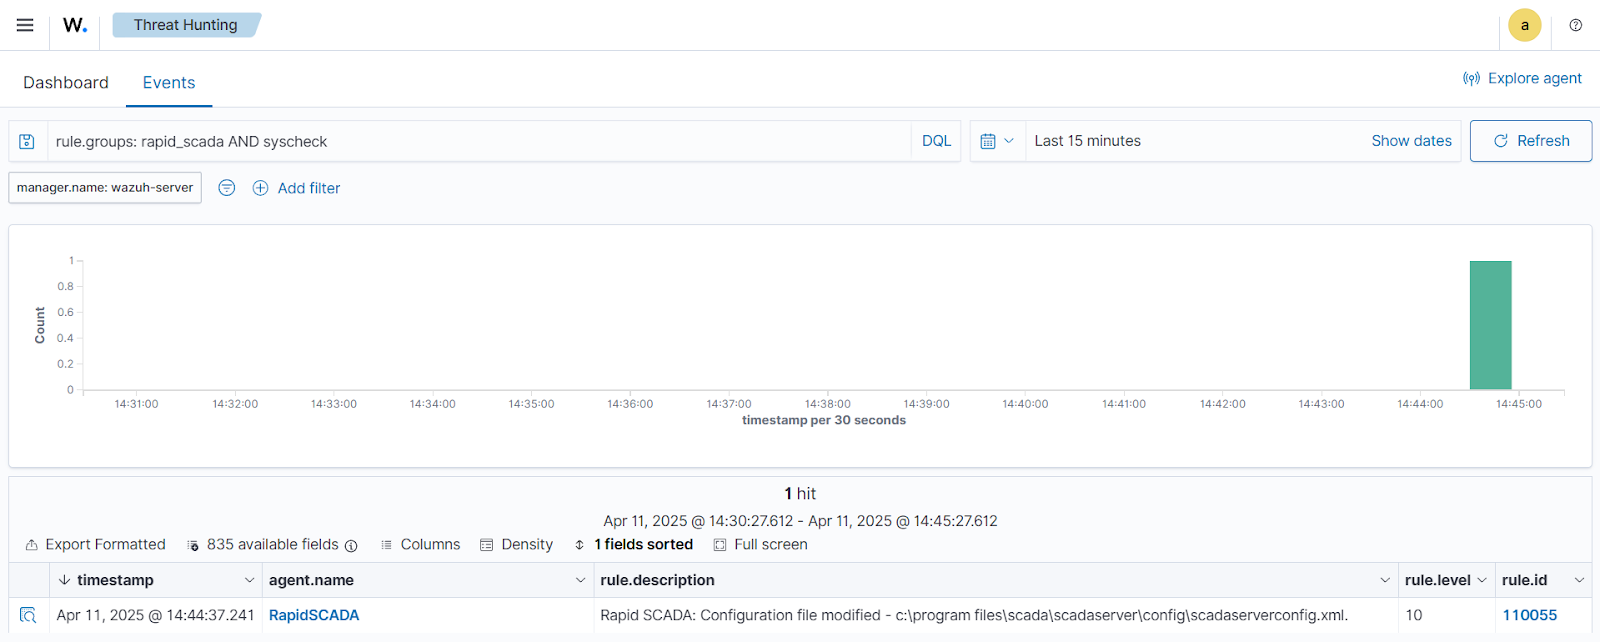Click the green histogram bar
The height and width of the screenshot is (642, 1600).
point(1490,325)
